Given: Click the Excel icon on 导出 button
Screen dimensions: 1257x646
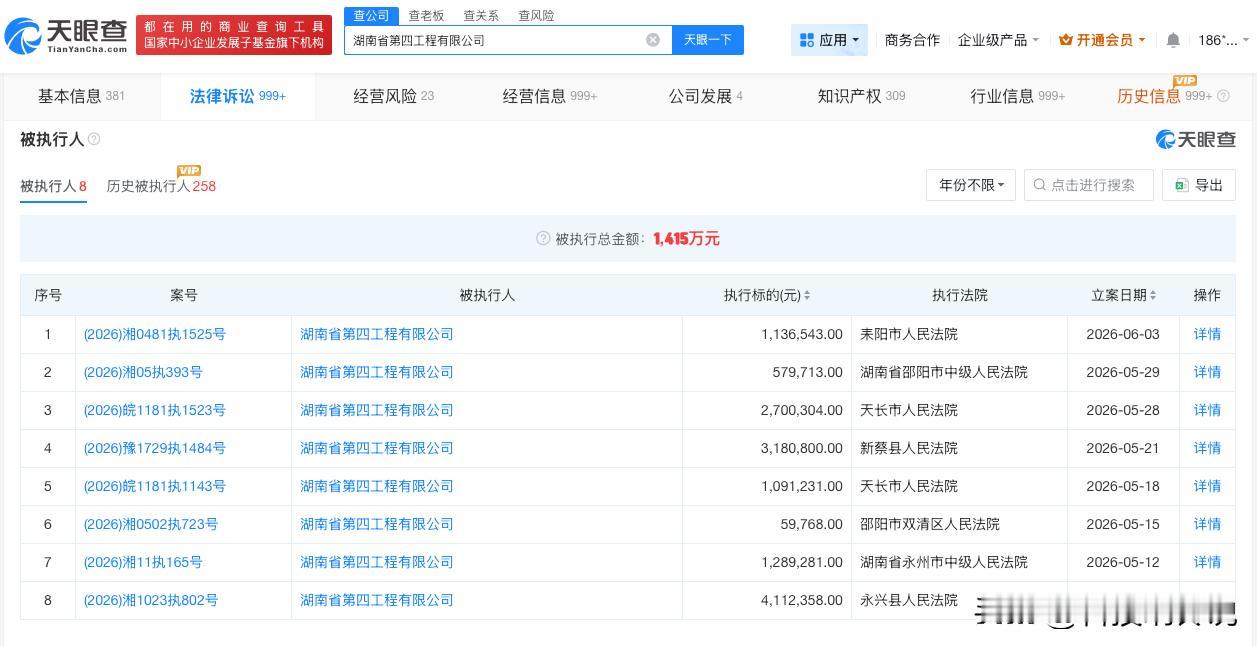Looking at the screenshot, I should click(x=1181, y=185).
